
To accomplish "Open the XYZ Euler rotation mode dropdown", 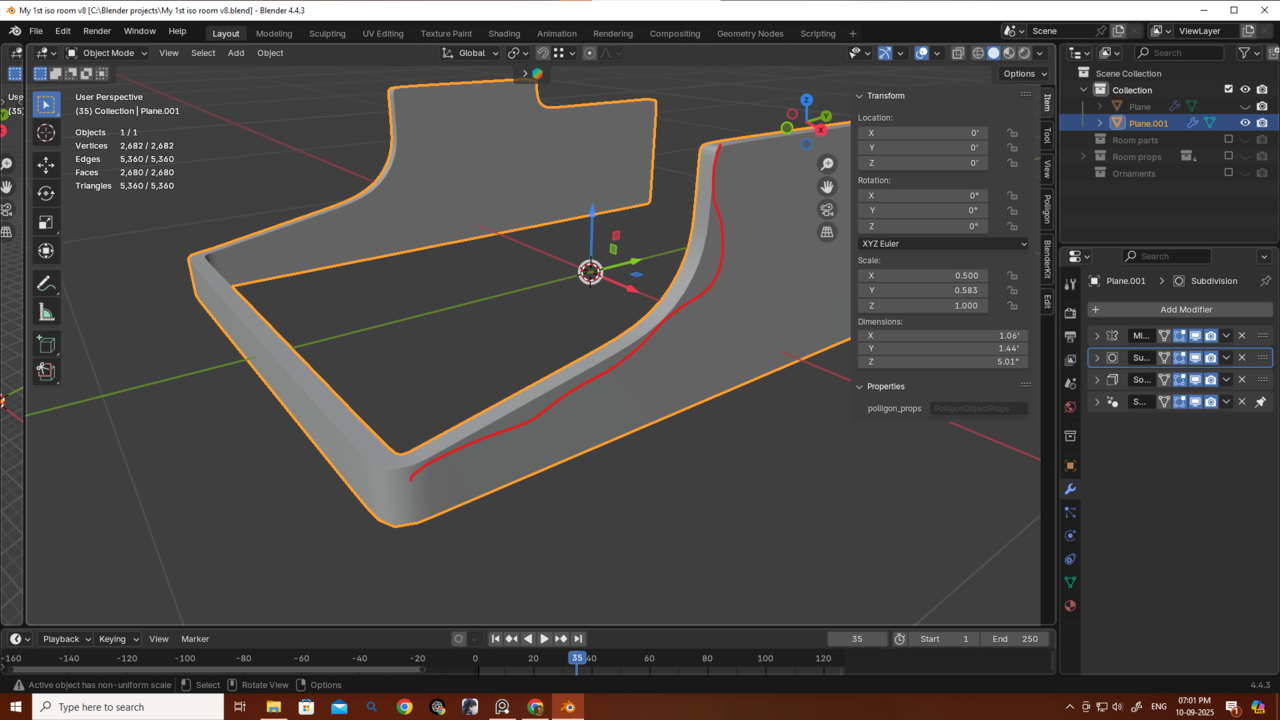I will pos(943,244).
